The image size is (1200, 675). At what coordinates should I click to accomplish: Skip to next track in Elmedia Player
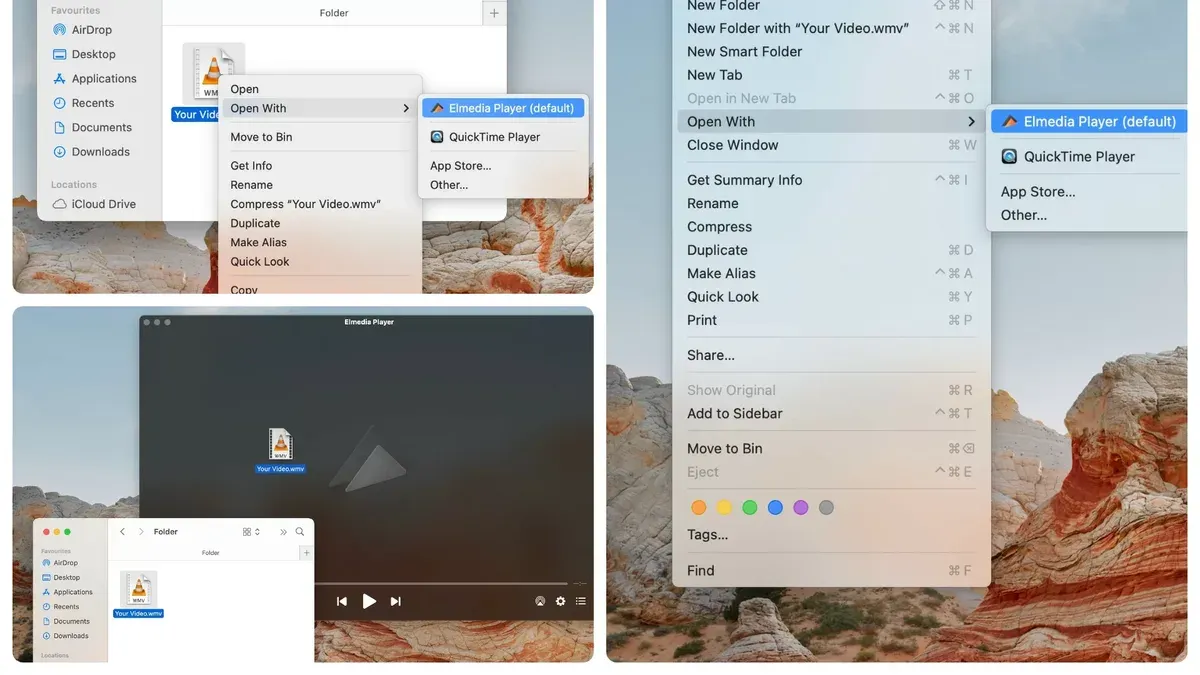pyautogui.click(x=396, y=601)
